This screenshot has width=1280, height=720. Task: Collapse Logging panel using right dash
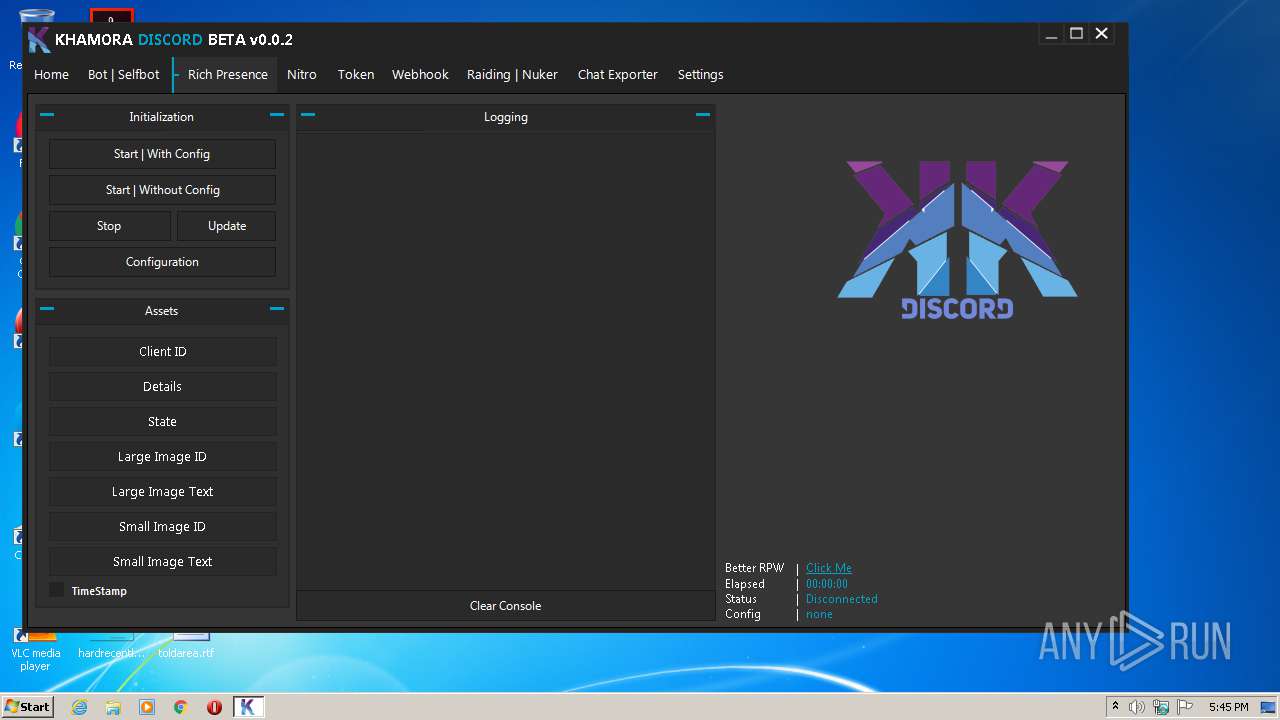(x=703, y=115)
